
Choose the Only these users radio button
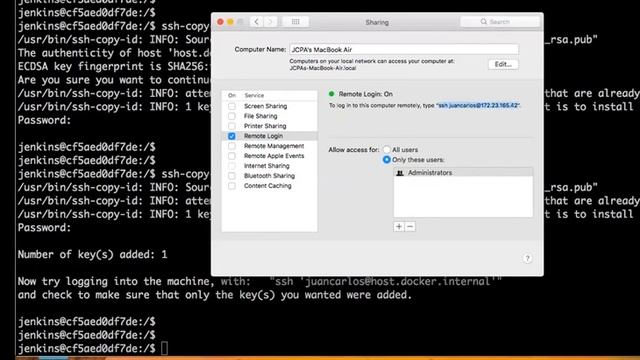tap(387, 160)
